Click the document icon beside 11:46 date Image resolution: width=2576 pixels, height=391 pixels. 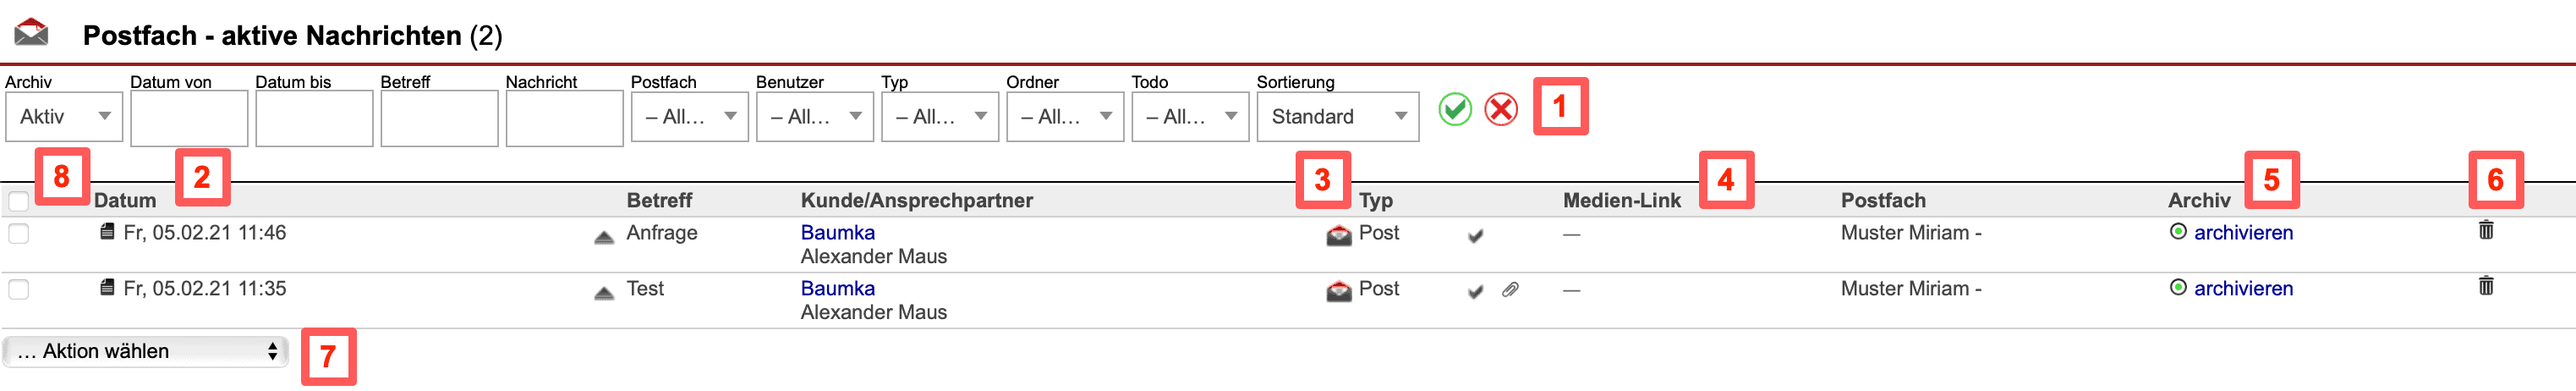click(107, 232)
